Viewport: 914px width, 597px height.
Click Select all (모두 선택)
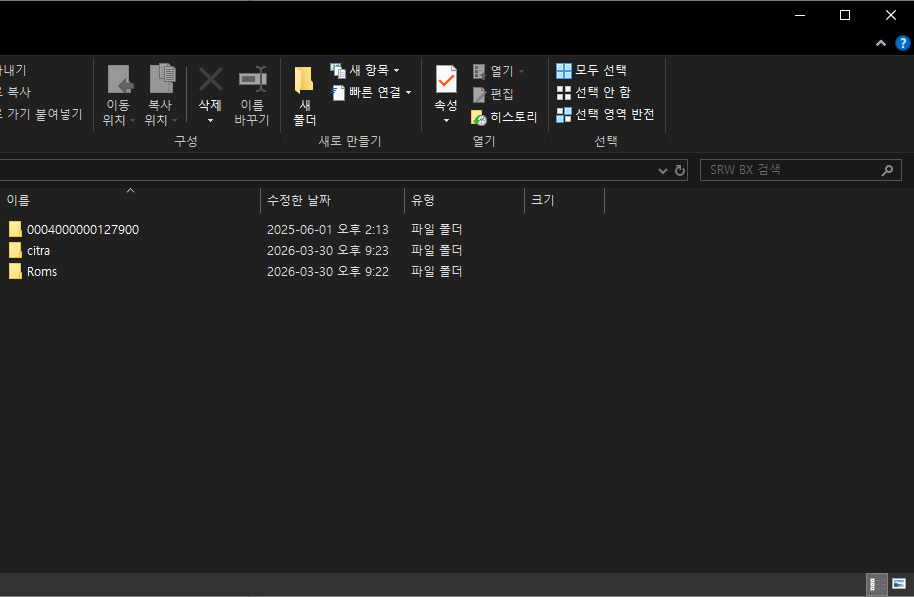[x=592, y=70]
